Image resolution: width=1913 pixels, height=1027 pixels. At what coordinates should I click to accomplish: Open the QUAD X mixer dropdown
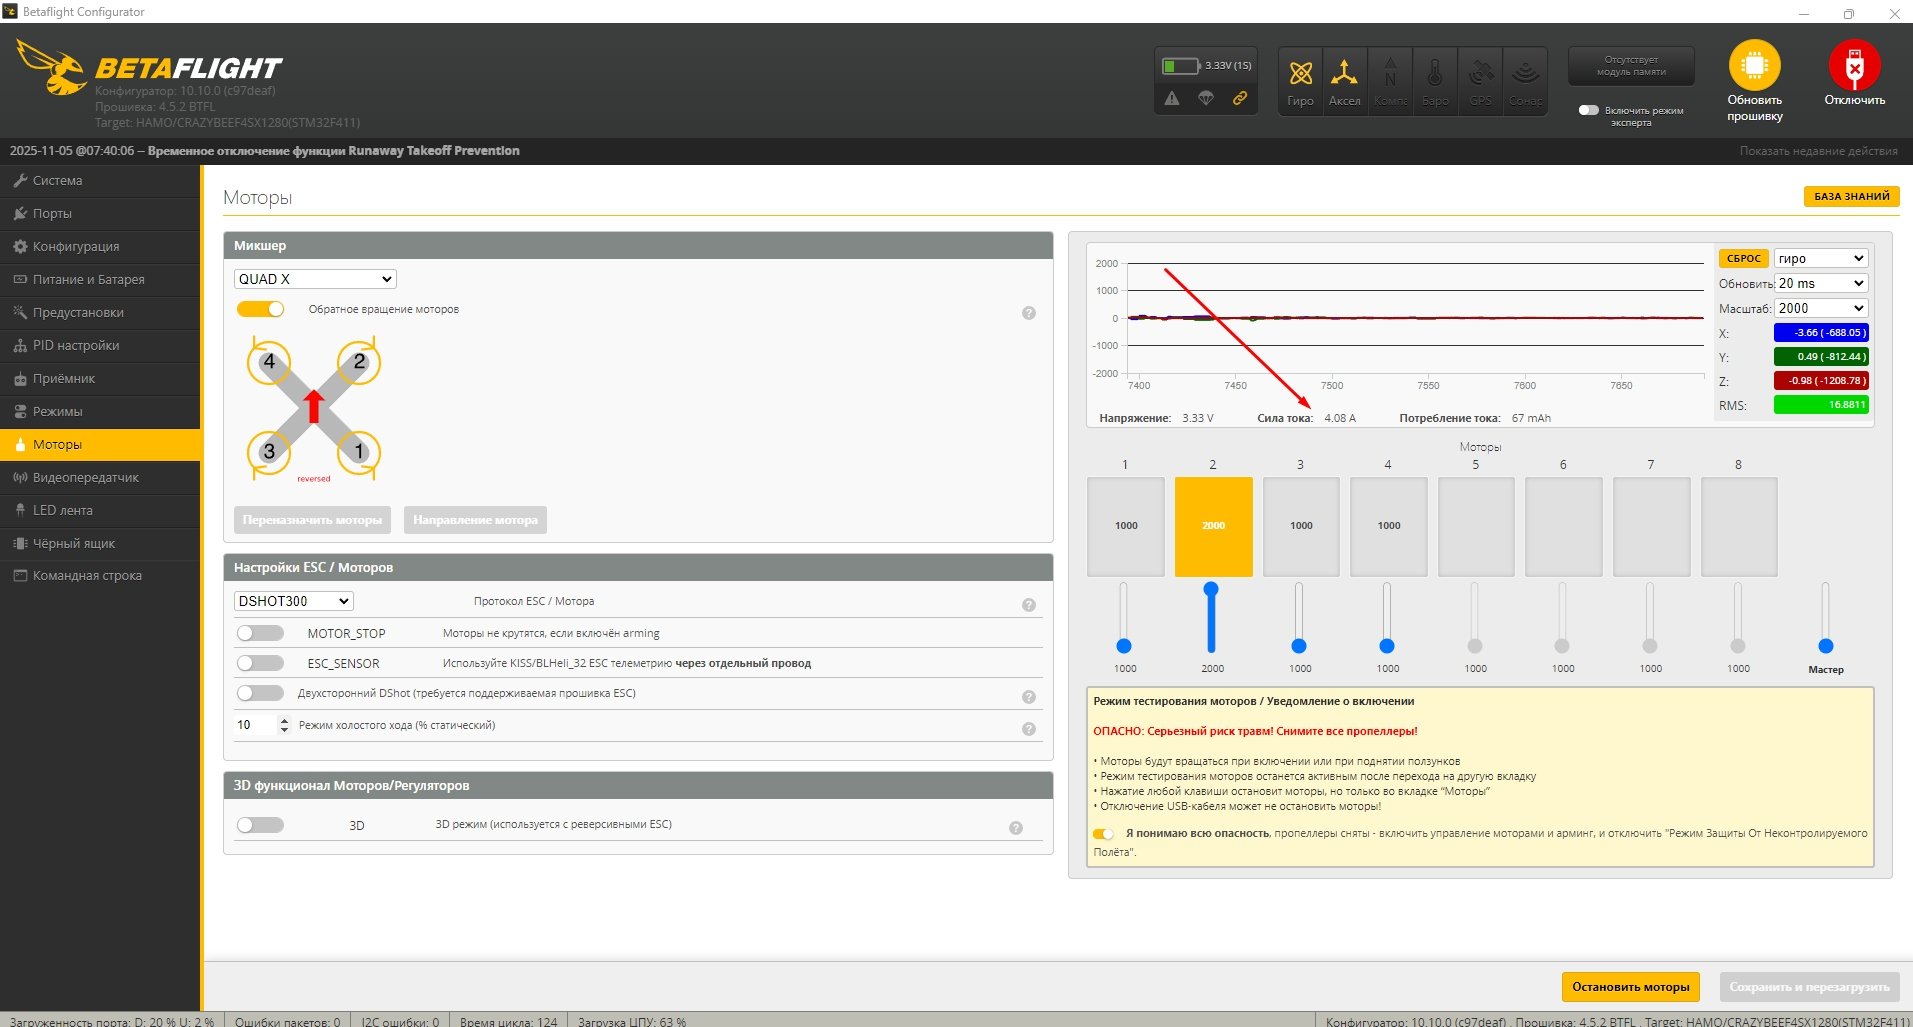click(x=315, y=279)
